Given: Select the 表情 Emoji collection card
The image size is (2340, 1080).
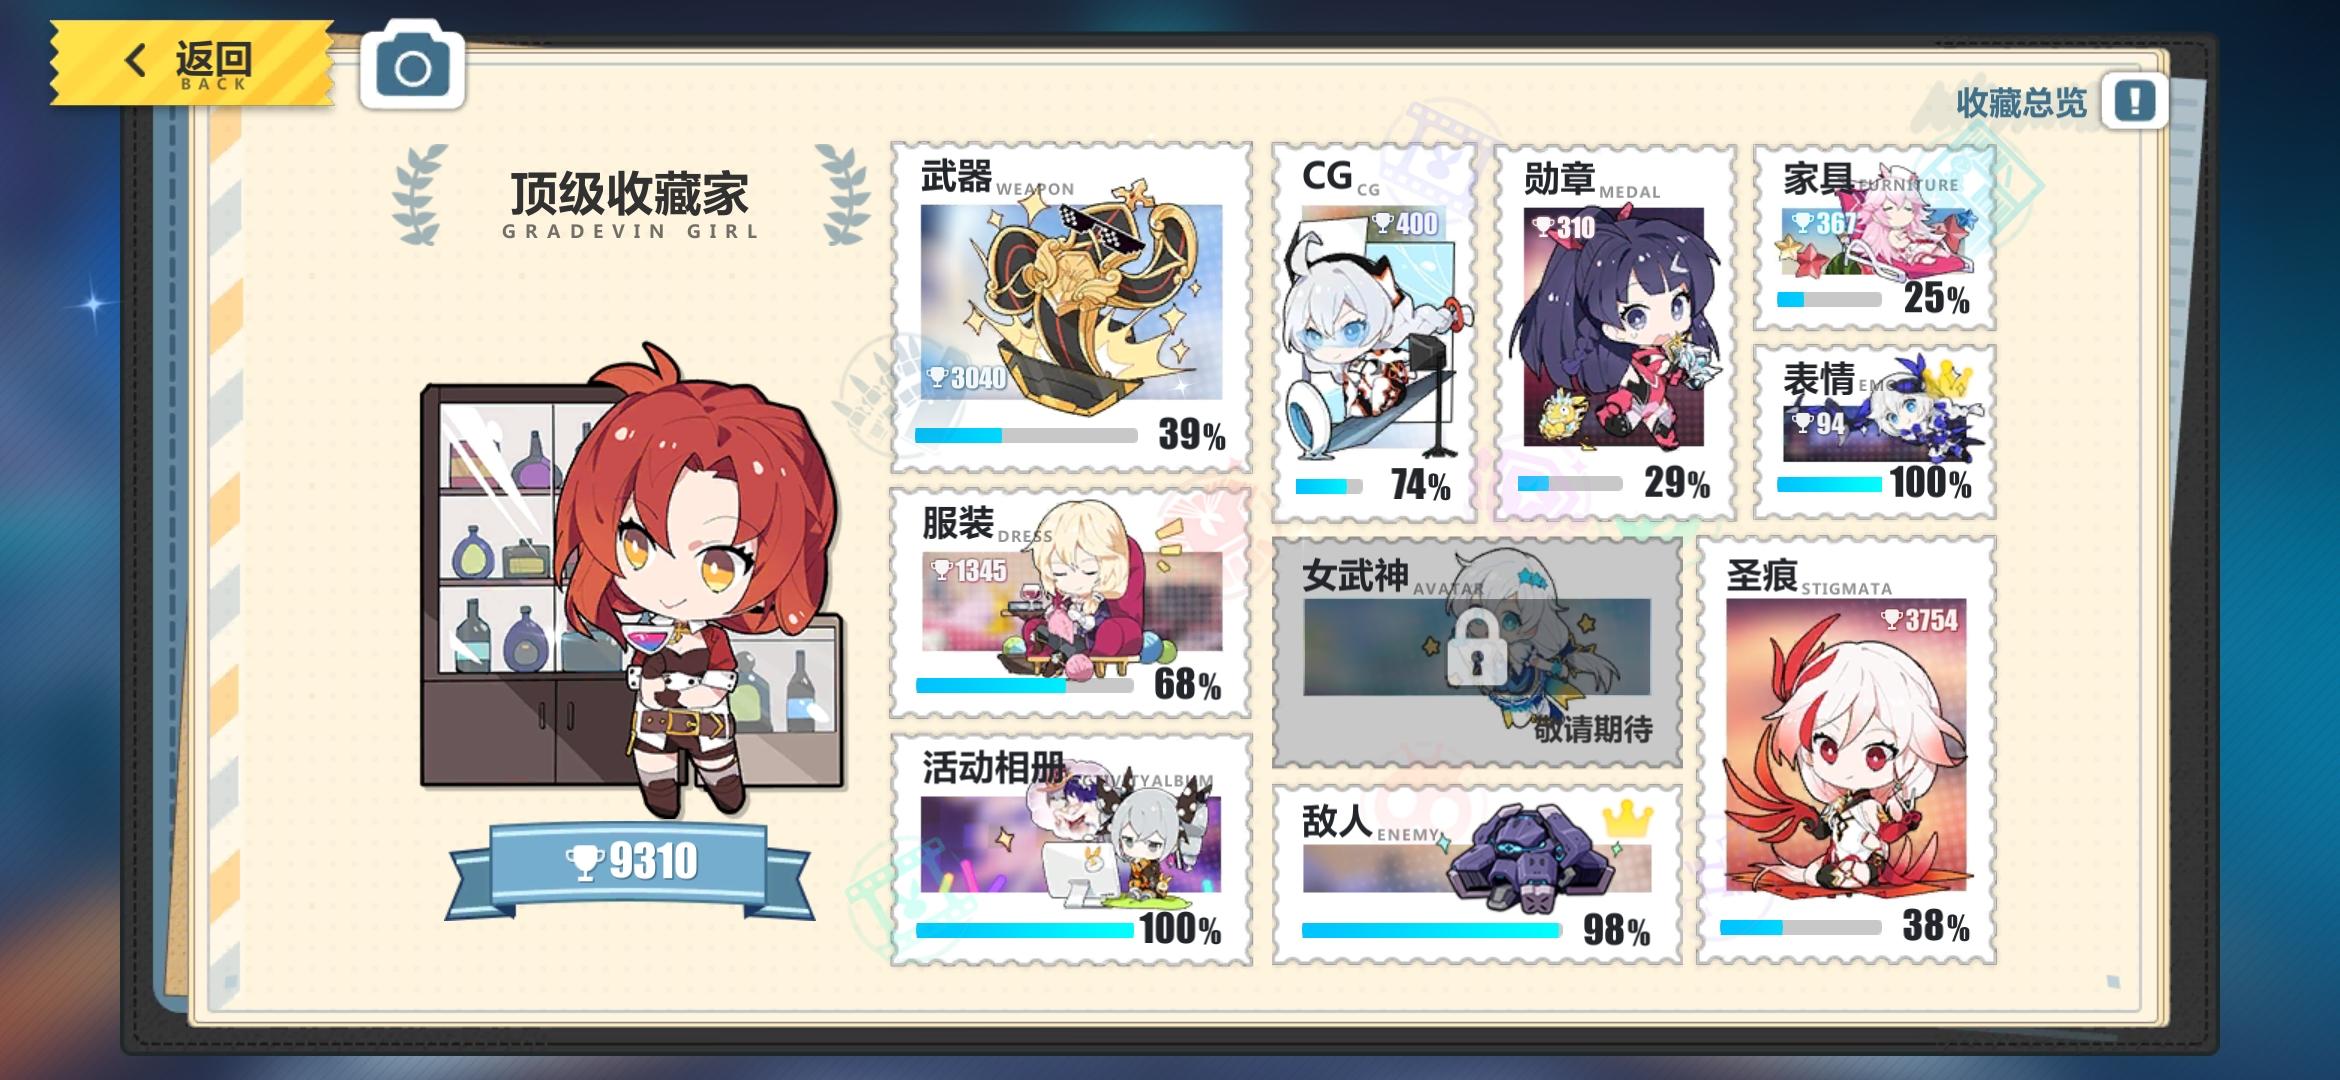Looking at the screenshot, I should coord(1874,431).
